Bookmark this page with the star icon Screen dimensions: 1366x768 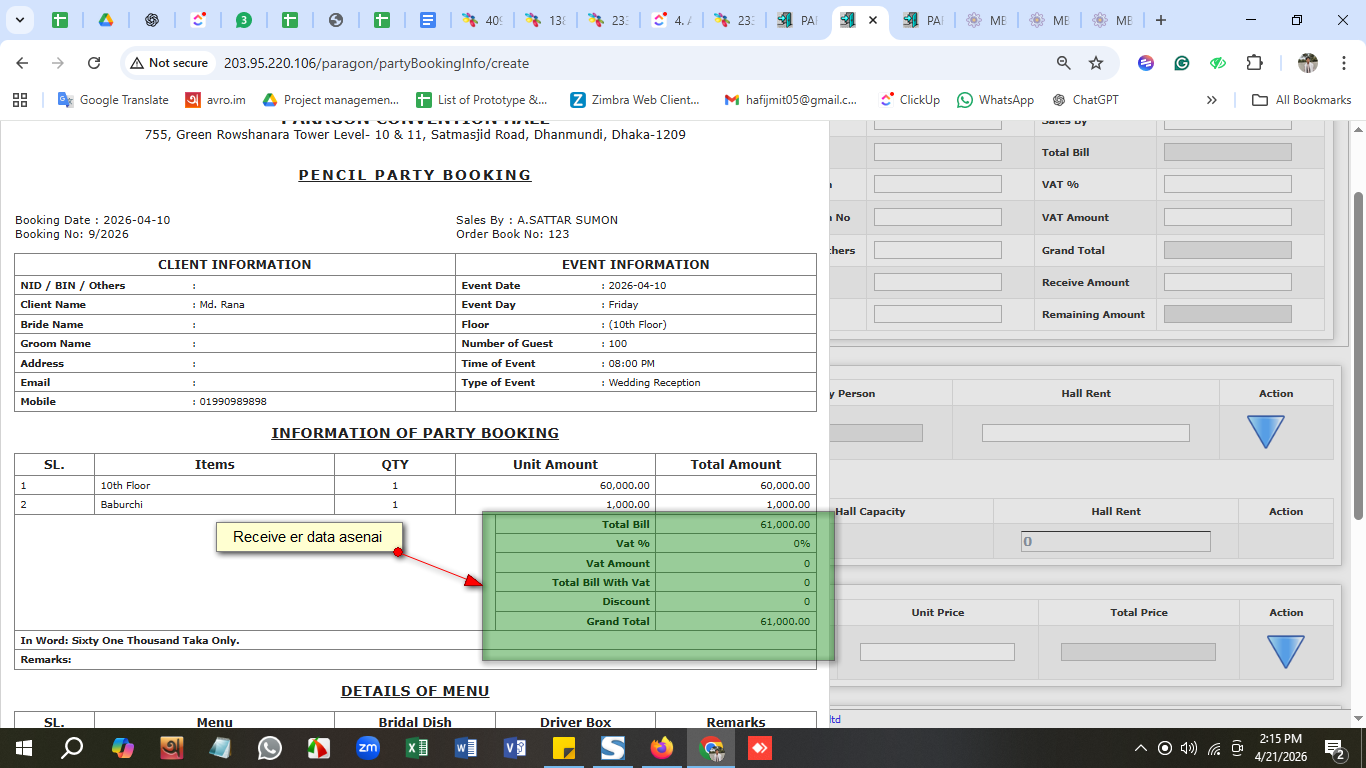[1096, 63]
